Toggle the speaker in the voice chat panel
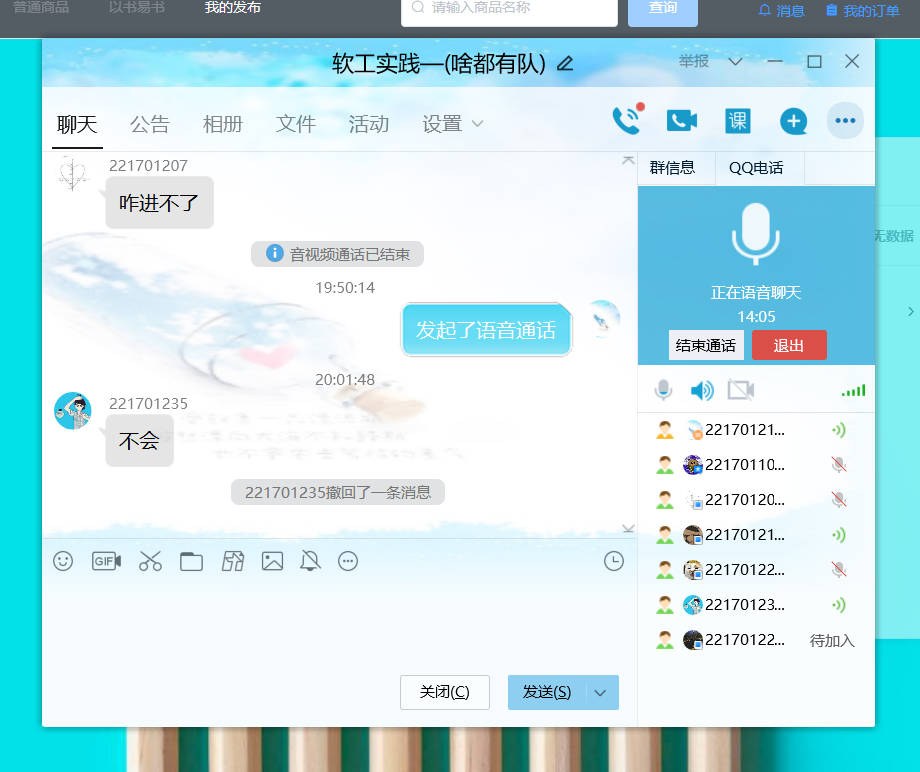The image size is (920, 772). 701,390
